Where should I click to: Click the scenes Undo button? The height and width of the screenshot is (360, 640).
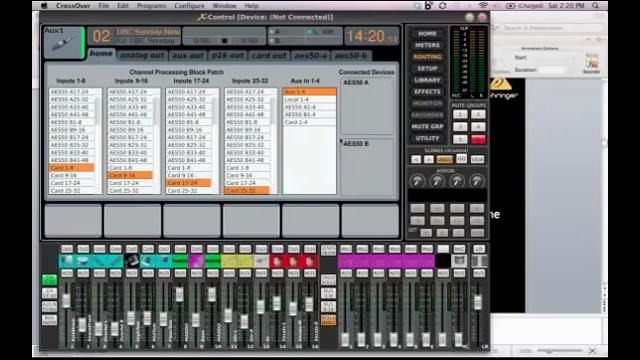444,159
